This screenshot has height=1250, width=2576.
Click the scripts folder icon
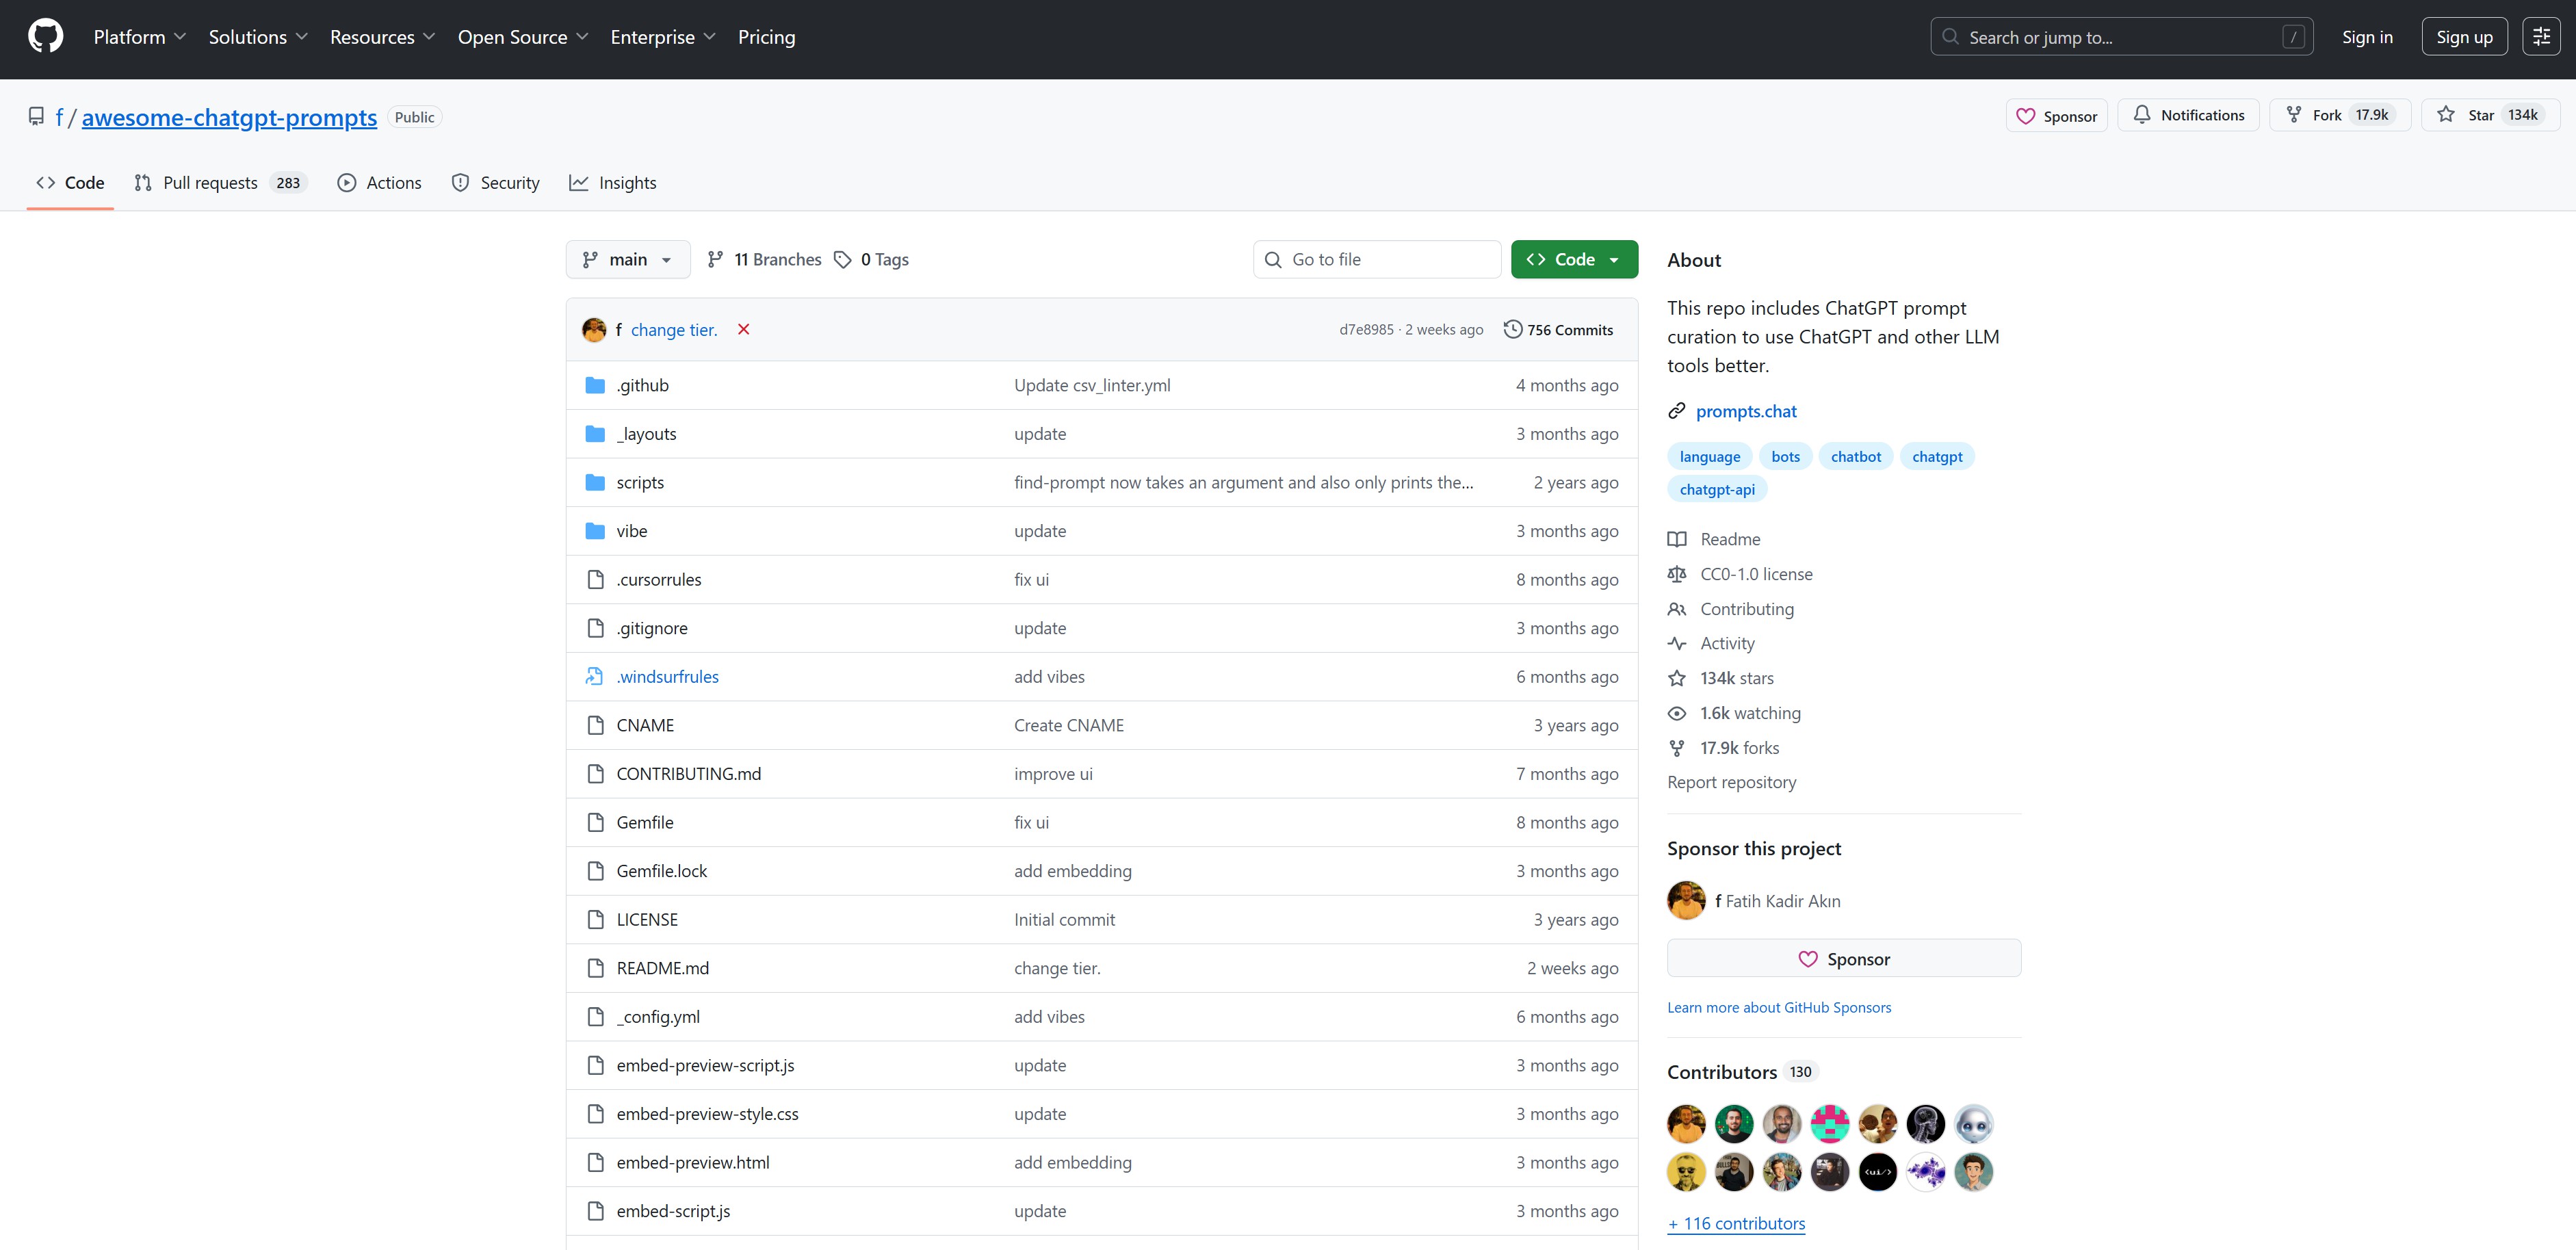click(595, 483)
